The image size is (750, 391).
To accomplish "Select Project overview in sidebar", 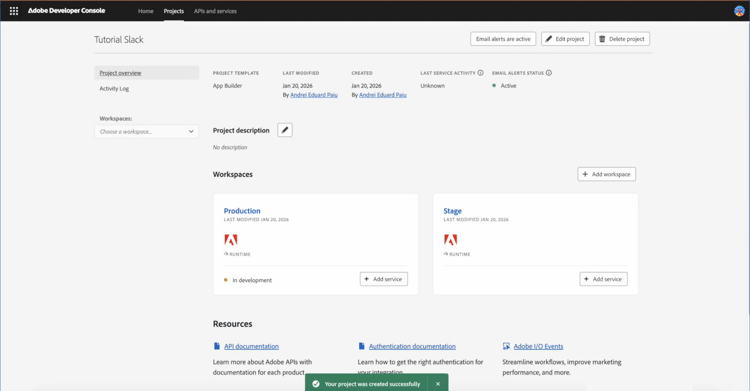I will [146, 73].
